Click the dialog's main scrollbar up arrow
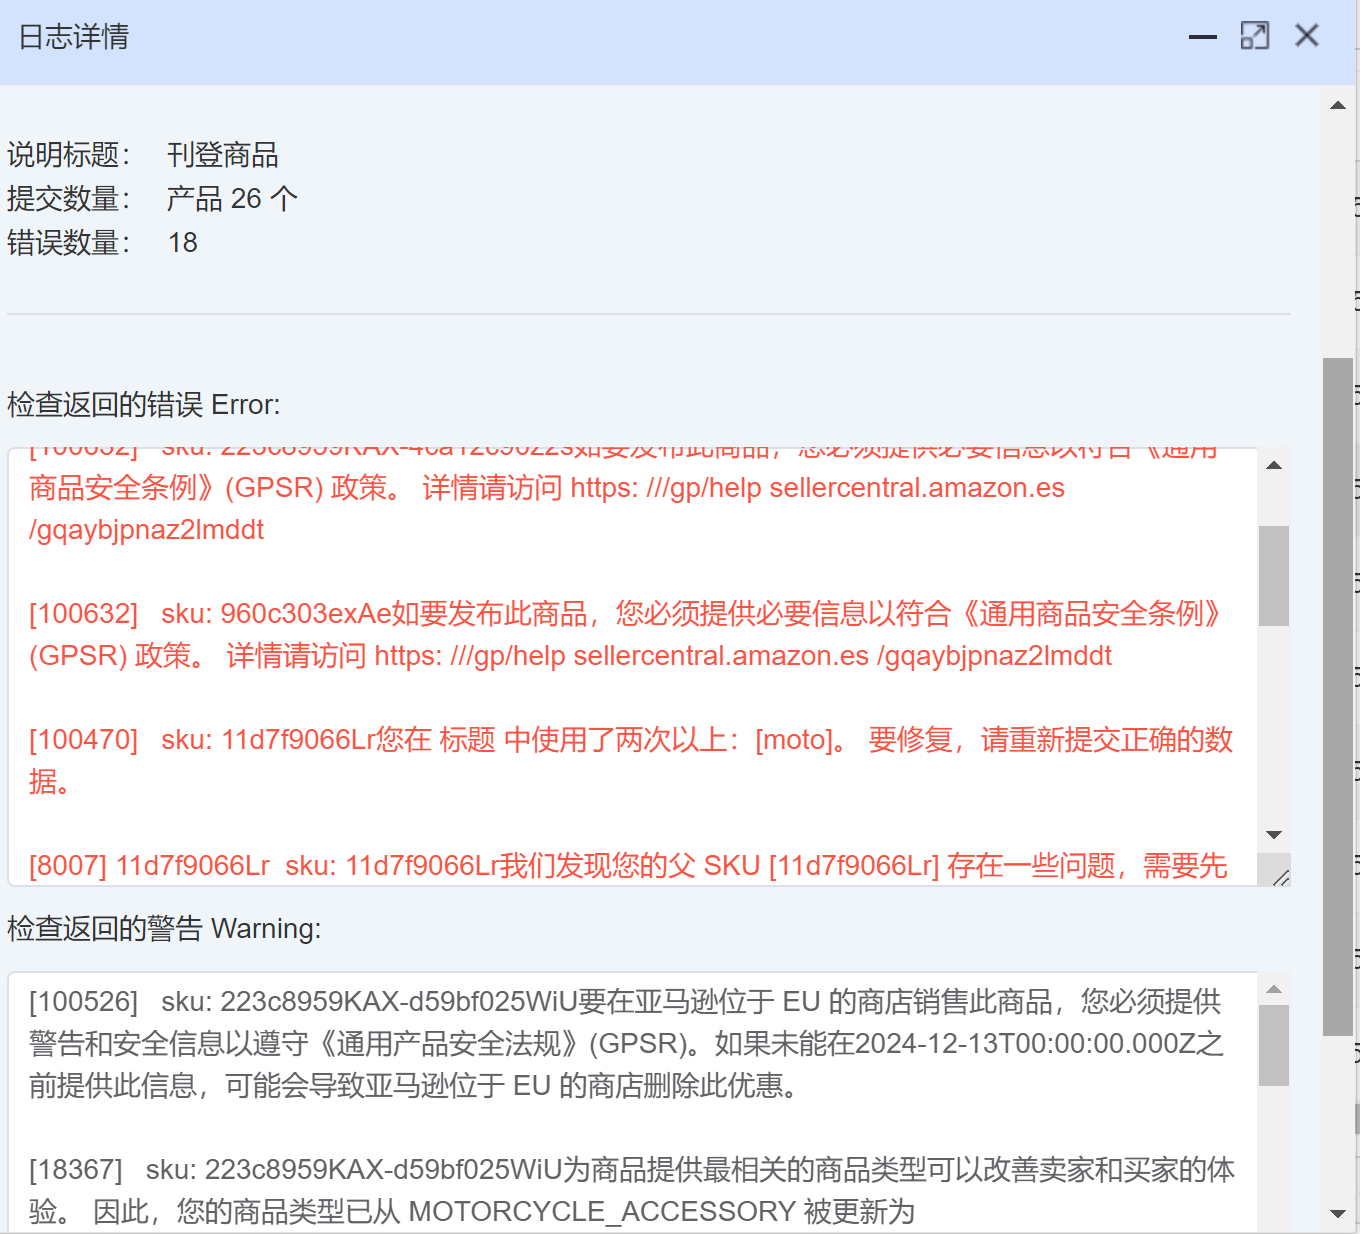Viewport: 1360px width, 1234px height. (x=1338, y=105)
